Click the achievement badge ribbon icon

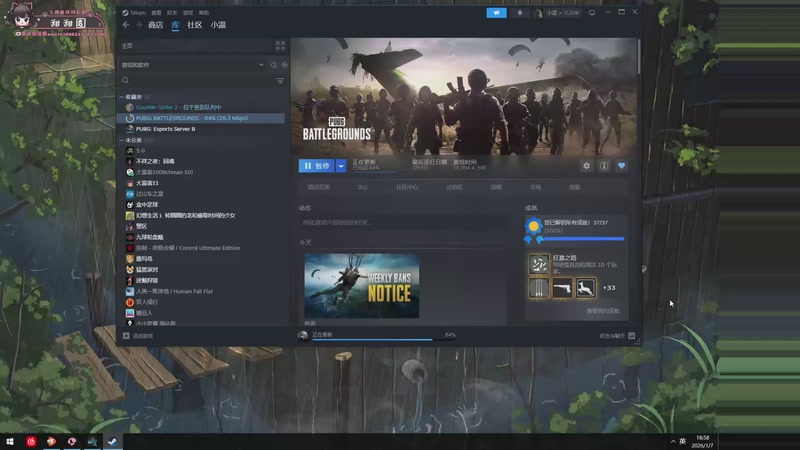pyautogui.click(x=534, y=230)
